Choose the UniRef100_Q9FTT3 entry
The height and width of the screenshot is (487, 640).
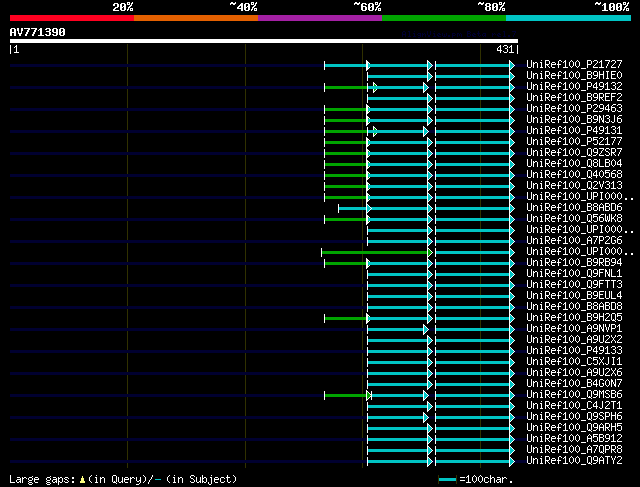coord(574,285)
